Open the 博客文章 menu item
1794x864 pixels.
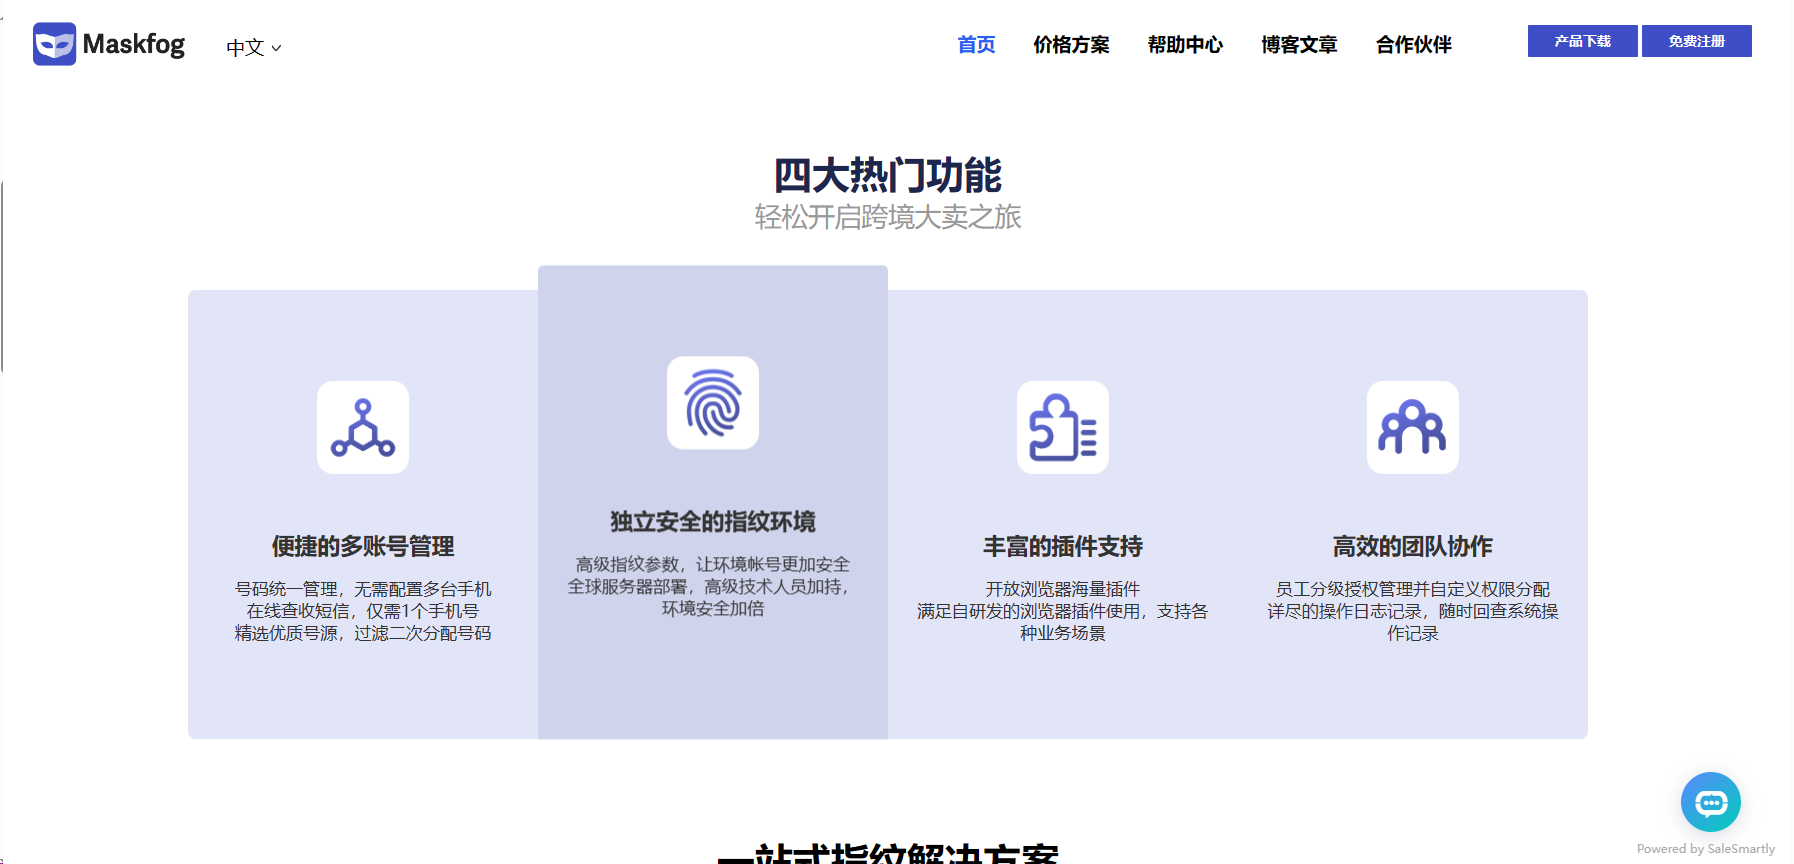pyautogui.click(x=1299, y=45)
